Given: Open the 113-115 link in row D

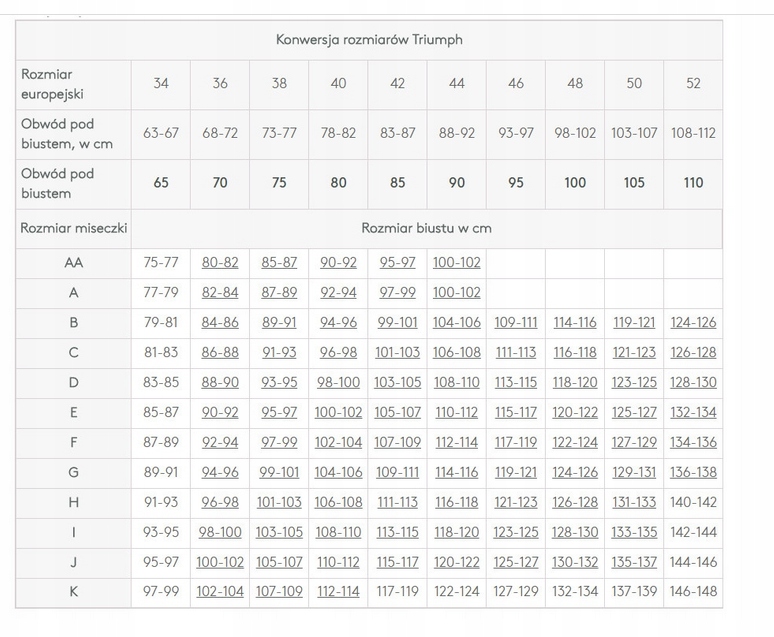Looking at the screenshot, I should (x=516, y=383).
